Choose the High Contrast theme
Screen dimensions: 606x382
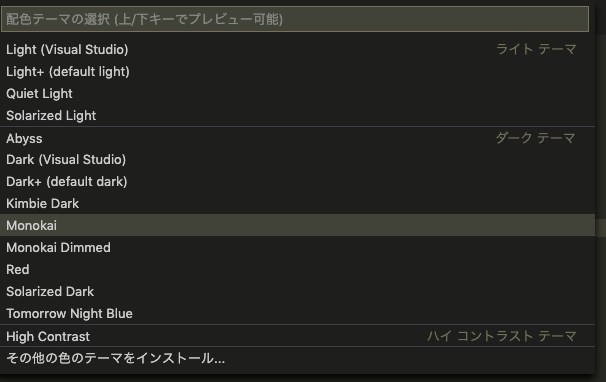297,336
